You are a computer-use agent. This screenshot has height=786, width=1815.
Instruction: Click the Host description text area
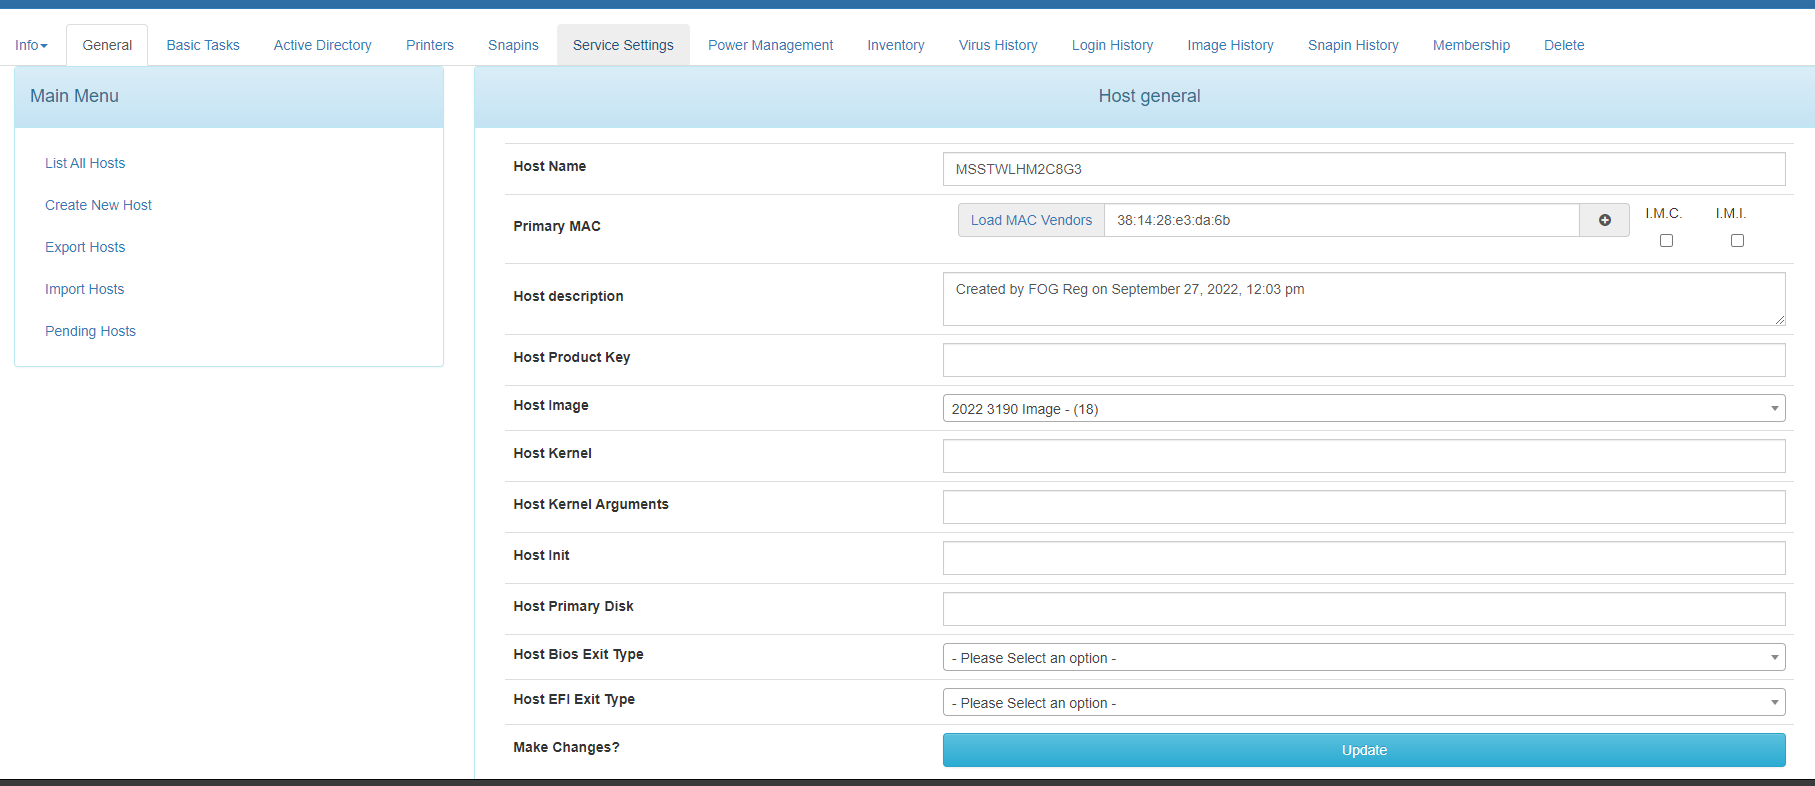point(1364,299)
